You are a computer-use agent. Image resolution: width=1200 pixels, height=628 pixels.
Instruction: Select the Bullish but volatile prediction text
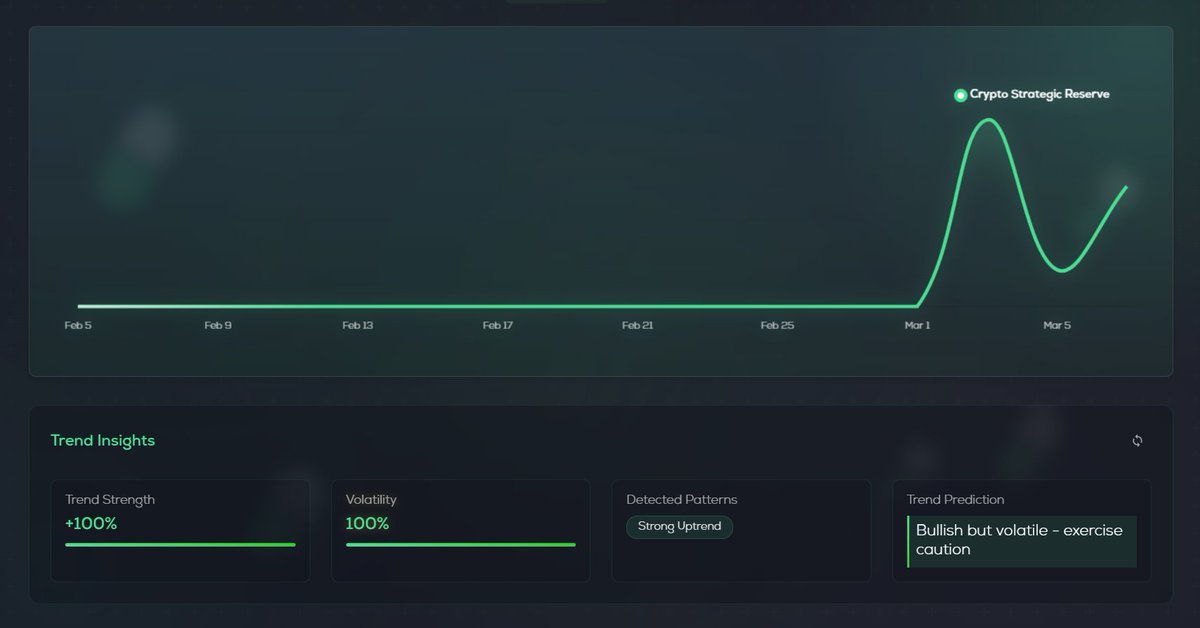1019,540
